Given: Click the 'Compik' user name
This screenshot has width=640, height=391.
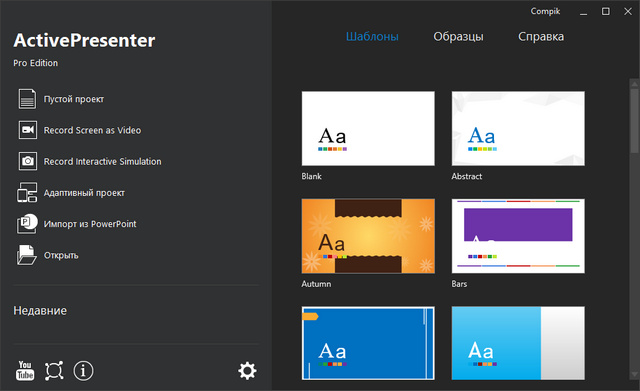Looking at the screenshot, I should [x=545, y=11].
